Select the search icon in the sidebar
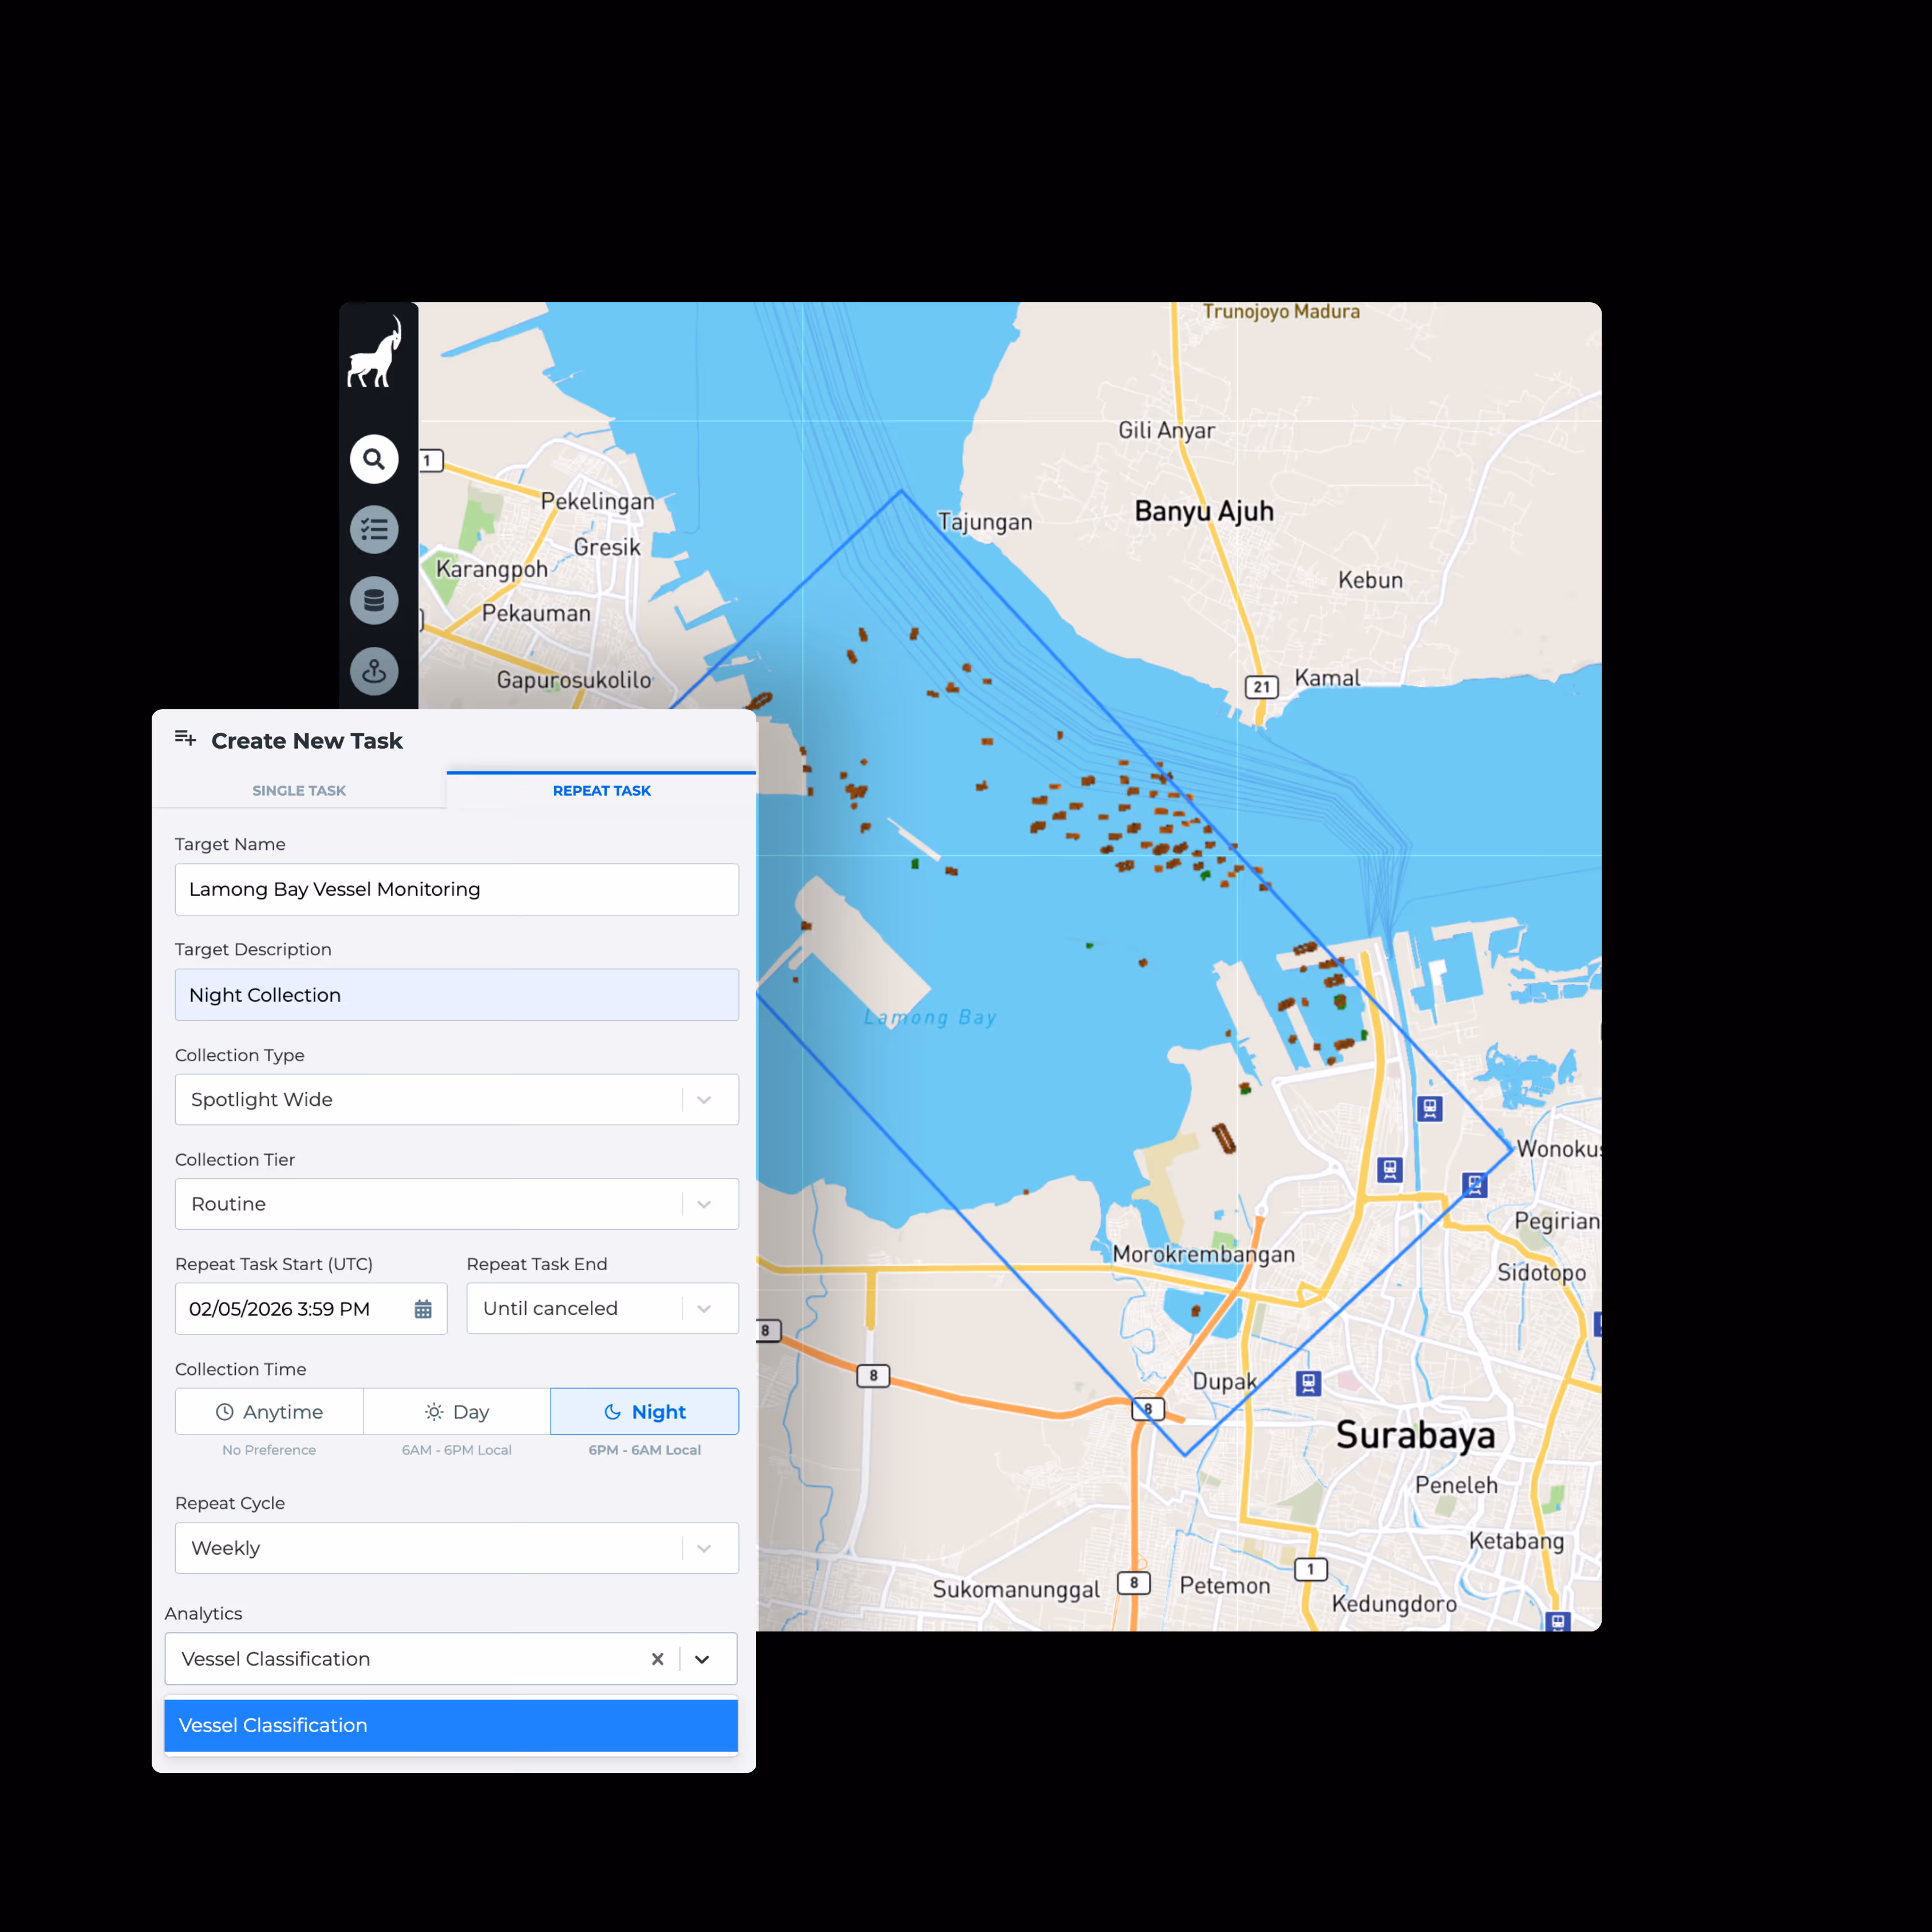 (x=374, y=459)
